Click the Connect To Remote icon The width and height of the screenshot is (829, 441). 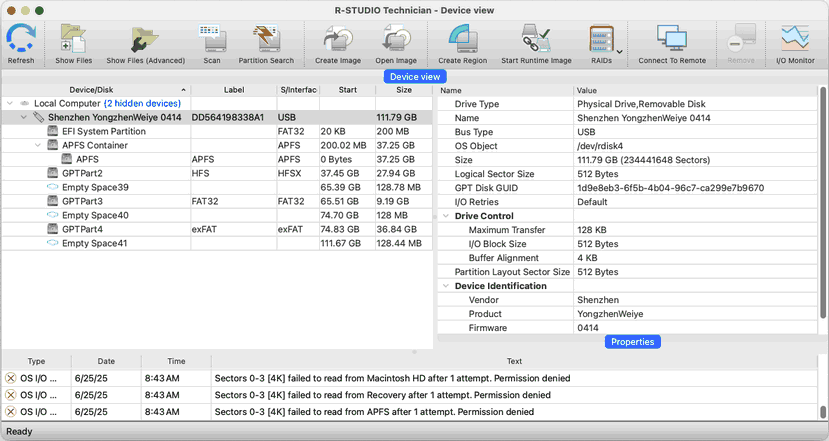672,38
